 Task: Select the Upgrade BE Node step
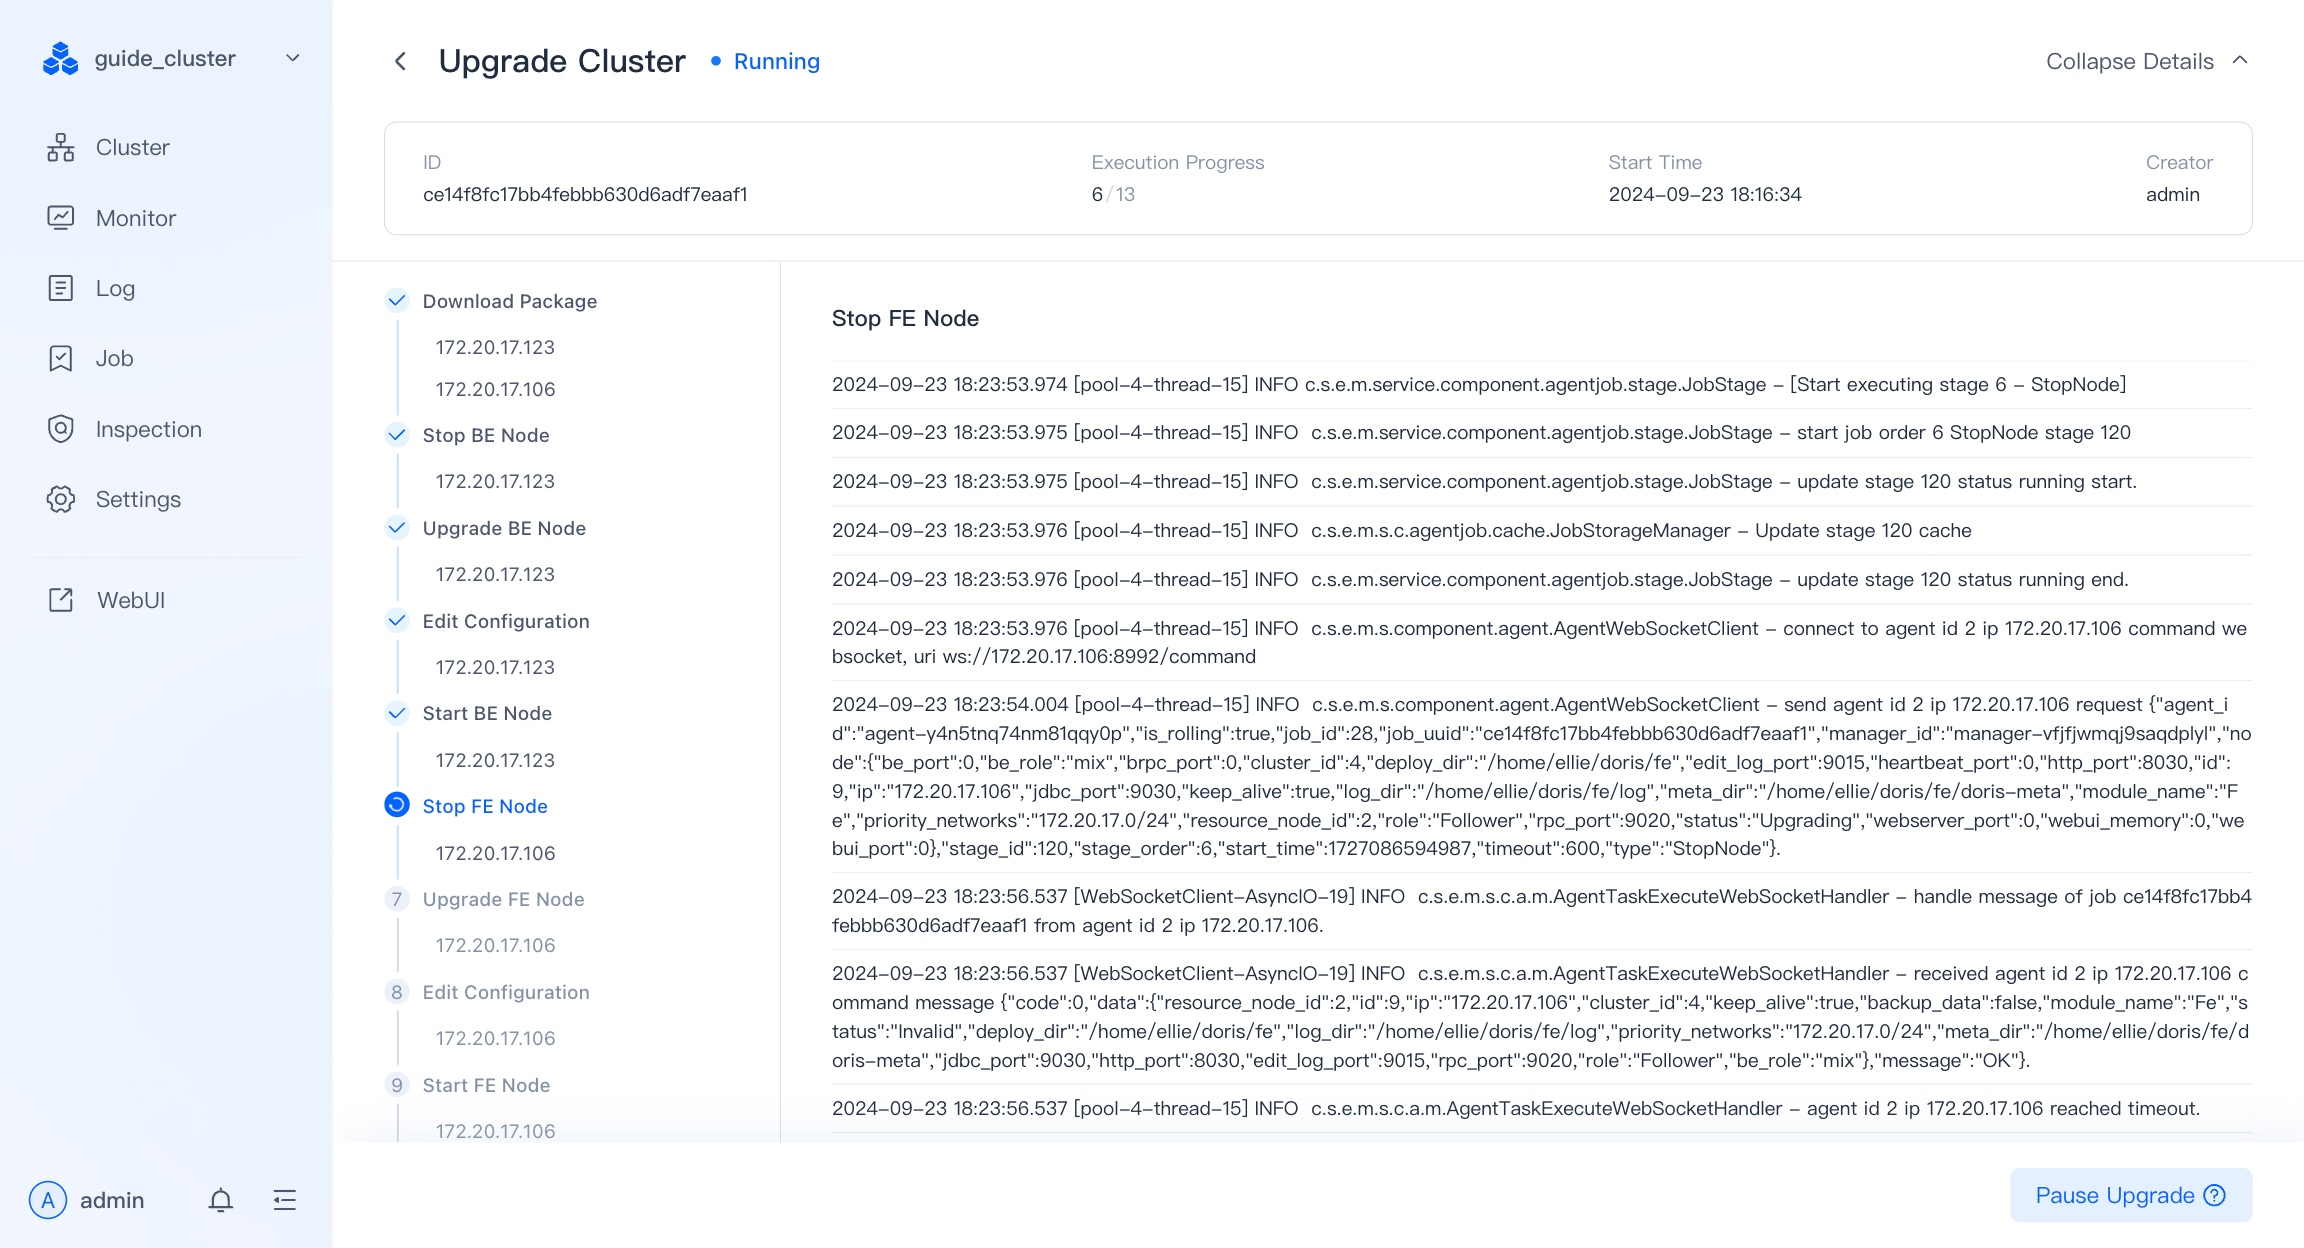point(504,528)
